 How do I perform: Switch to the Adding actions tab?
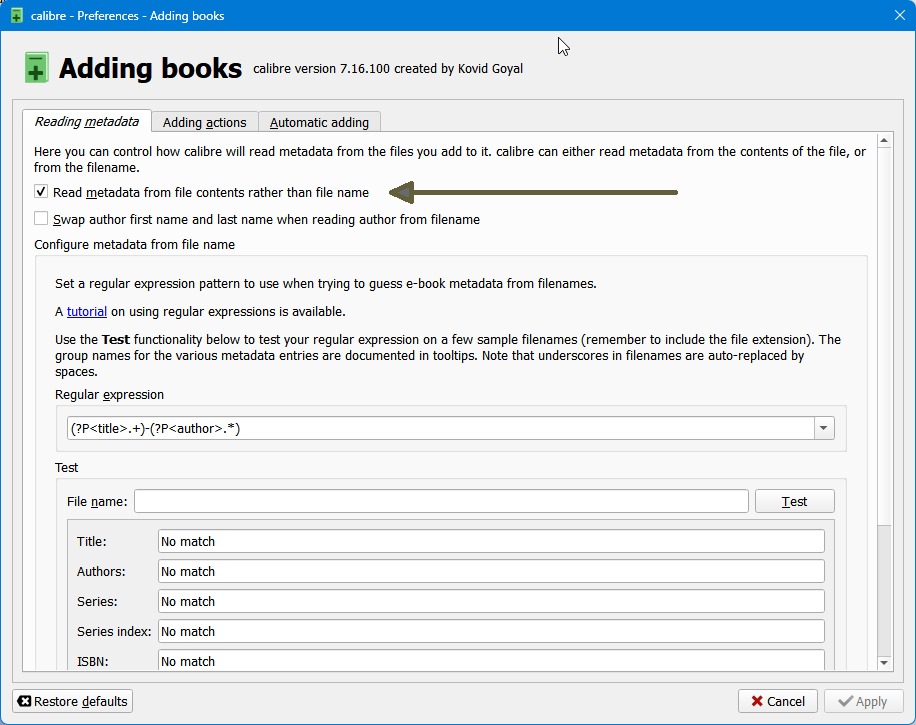tap(204, 122)
